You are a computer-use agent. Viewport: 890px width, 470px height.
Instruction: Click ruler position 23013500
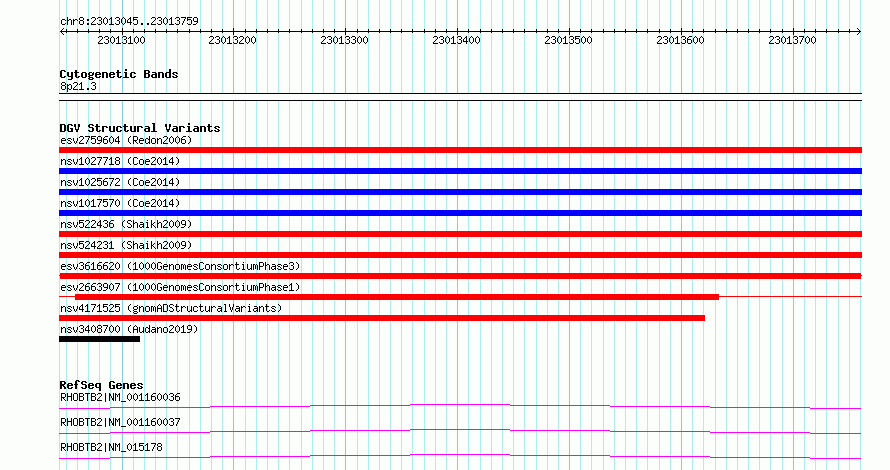568,40
